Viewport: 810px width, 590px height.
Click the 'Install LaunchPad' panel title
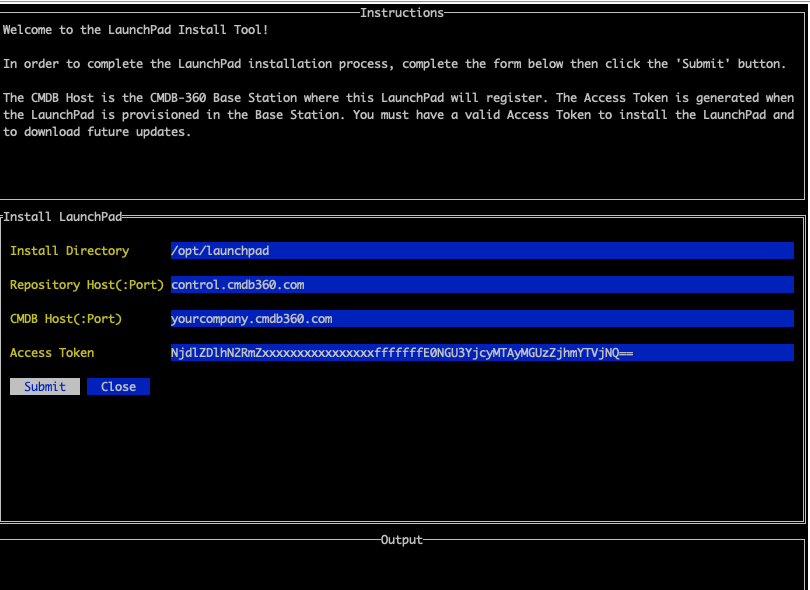pyautogui.click(x=63, y=216)
